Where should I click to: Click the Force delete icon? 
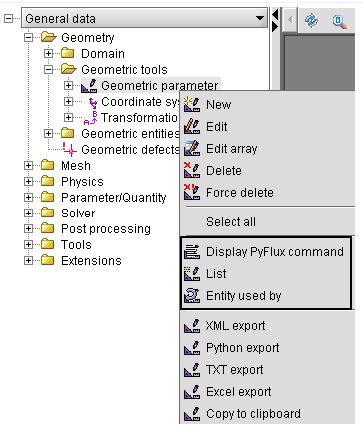(192, 192)
